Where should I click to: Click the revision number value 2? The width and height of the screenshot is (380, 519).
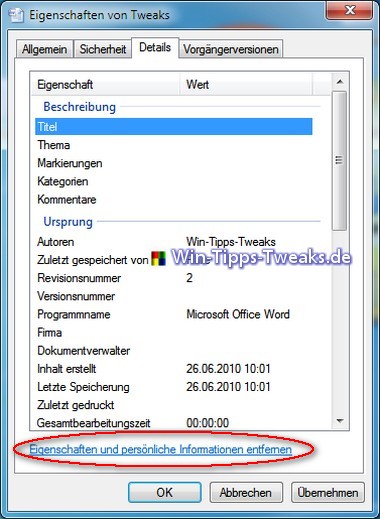click(189, 278)
